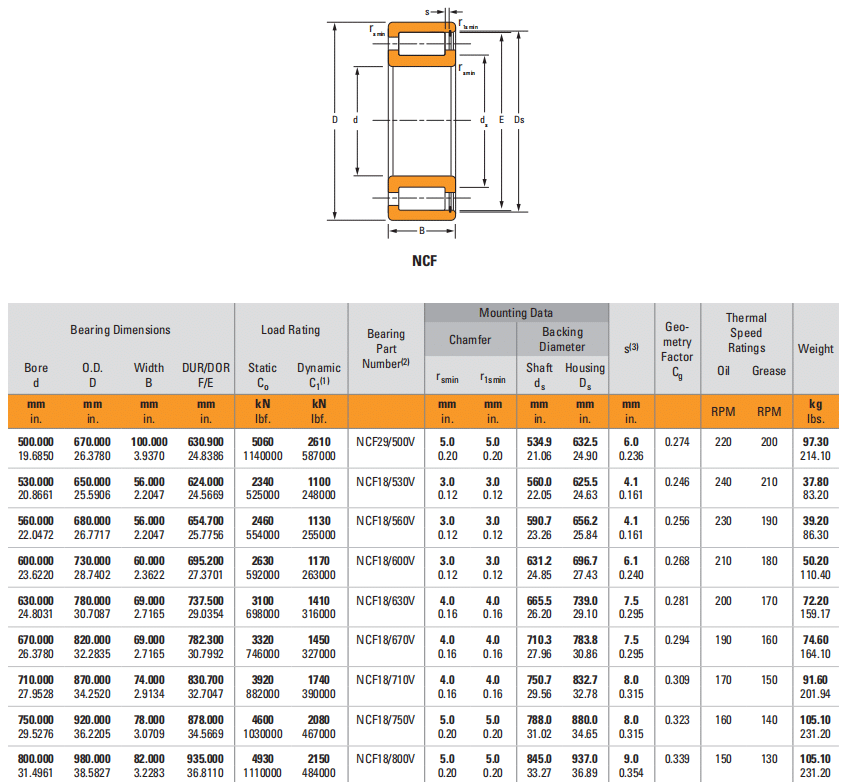
Task: Select the Thermal Speed Ratings header
Action: point(745,333)
